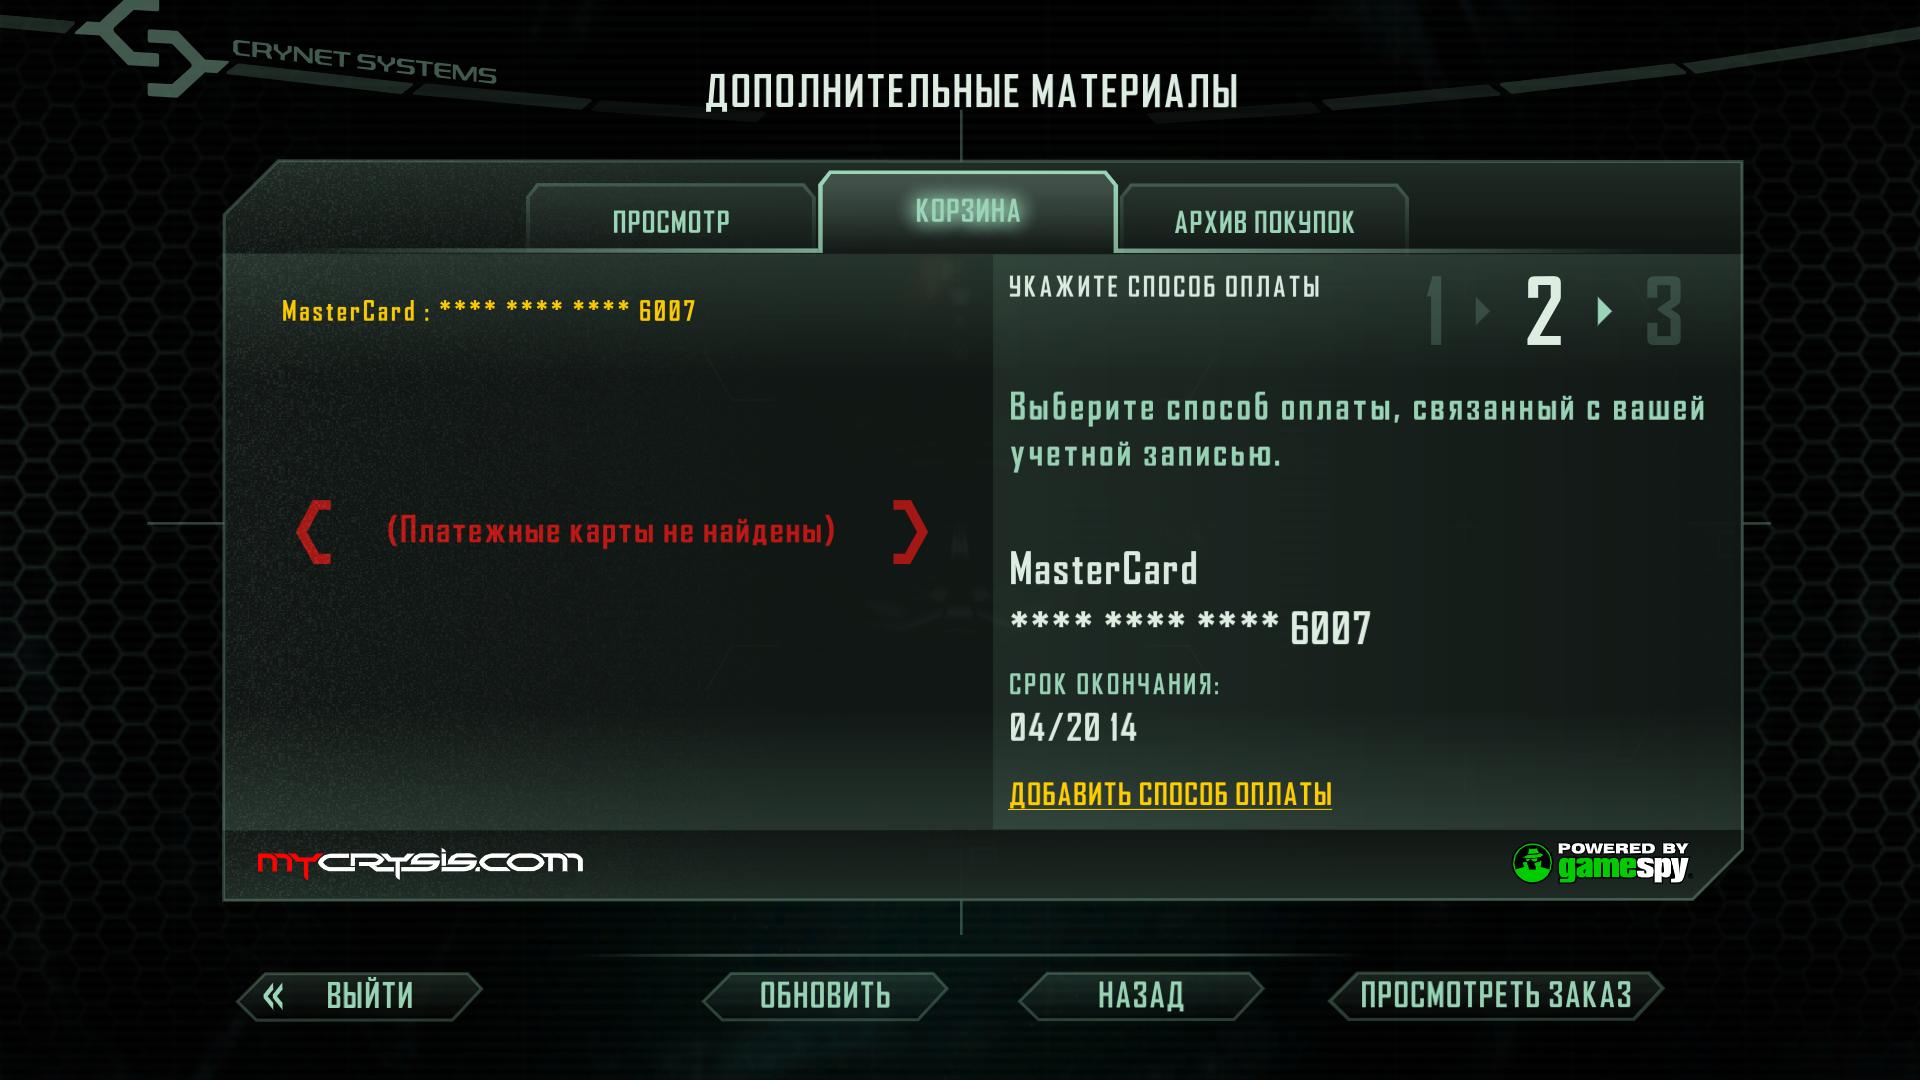Click the left red arrow in card selector
1920x1080 pixels.
click(313, 533)
